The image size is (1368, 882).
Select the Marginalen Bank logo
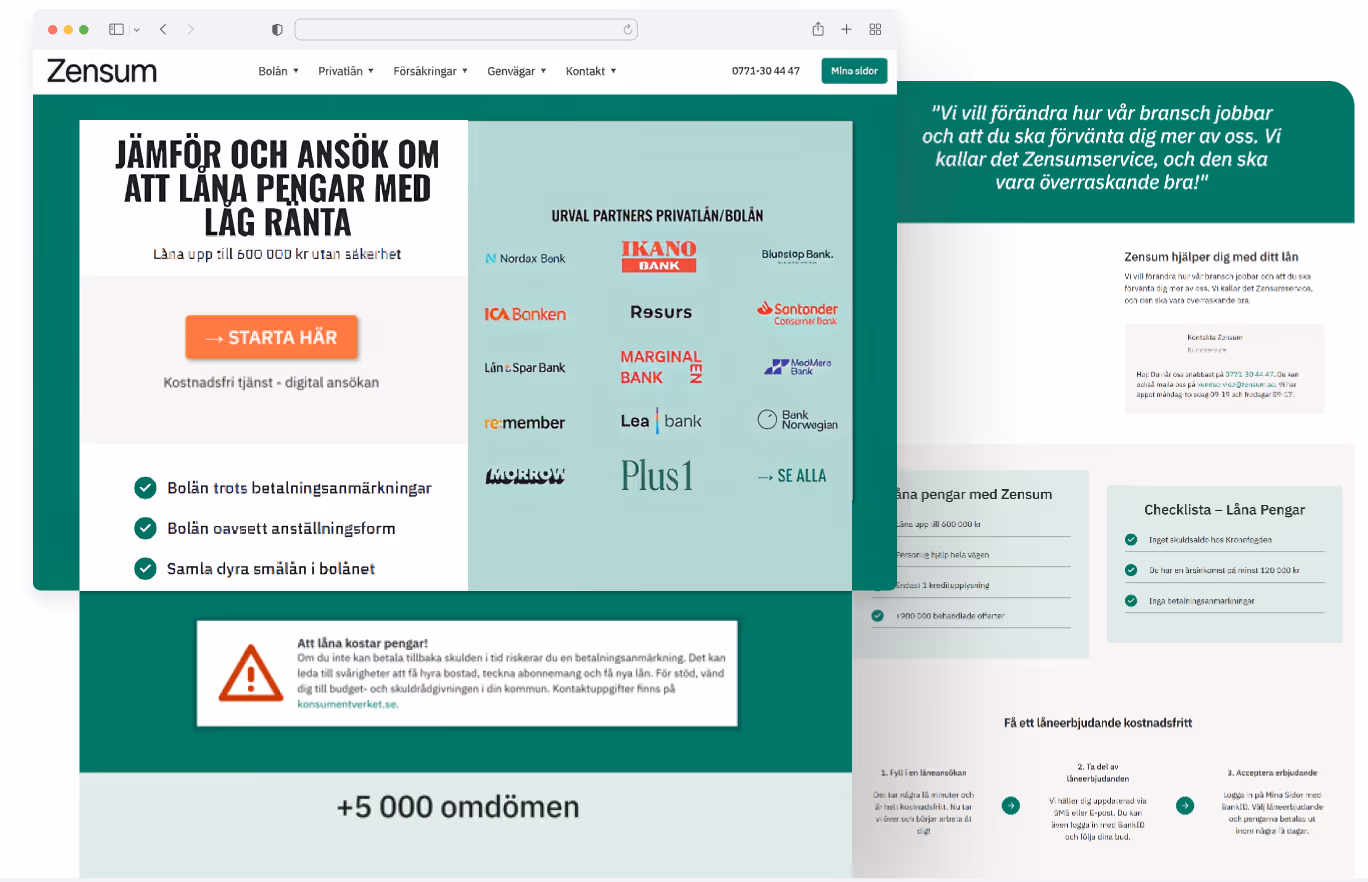tap(661, 367)
